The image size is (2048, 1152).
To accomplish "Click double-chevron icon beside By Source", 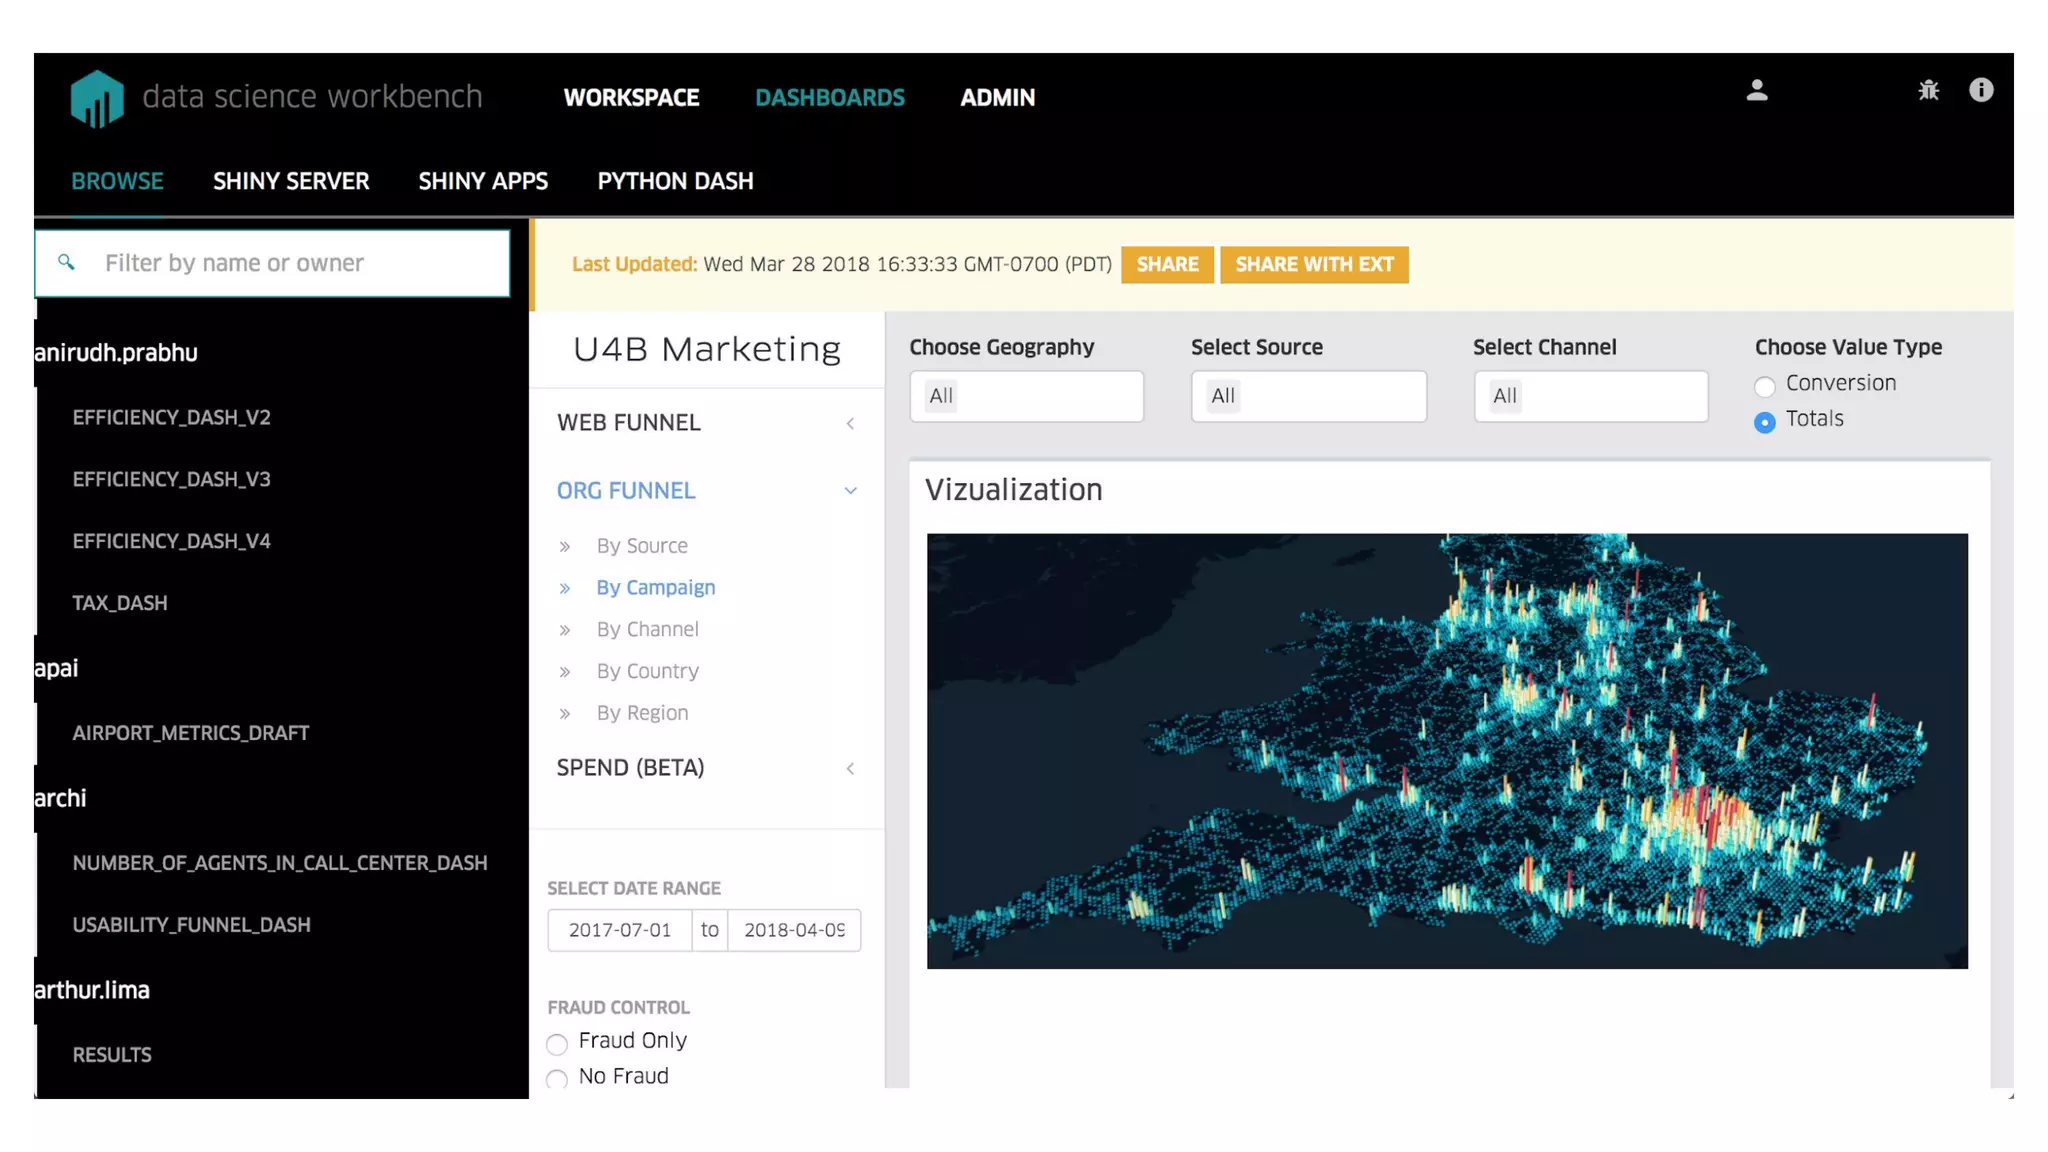I will 565,547.
